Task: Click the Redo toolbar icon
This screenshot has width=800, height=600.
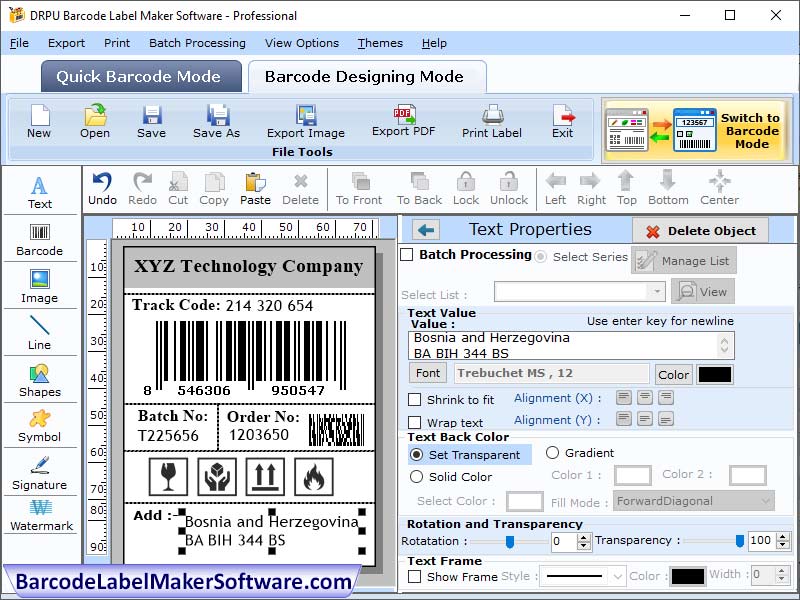Action: click(142, 189)
